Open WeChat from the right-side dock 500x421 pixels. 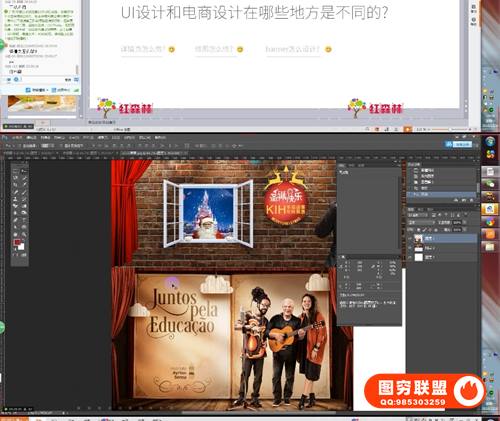click(490, 184)
